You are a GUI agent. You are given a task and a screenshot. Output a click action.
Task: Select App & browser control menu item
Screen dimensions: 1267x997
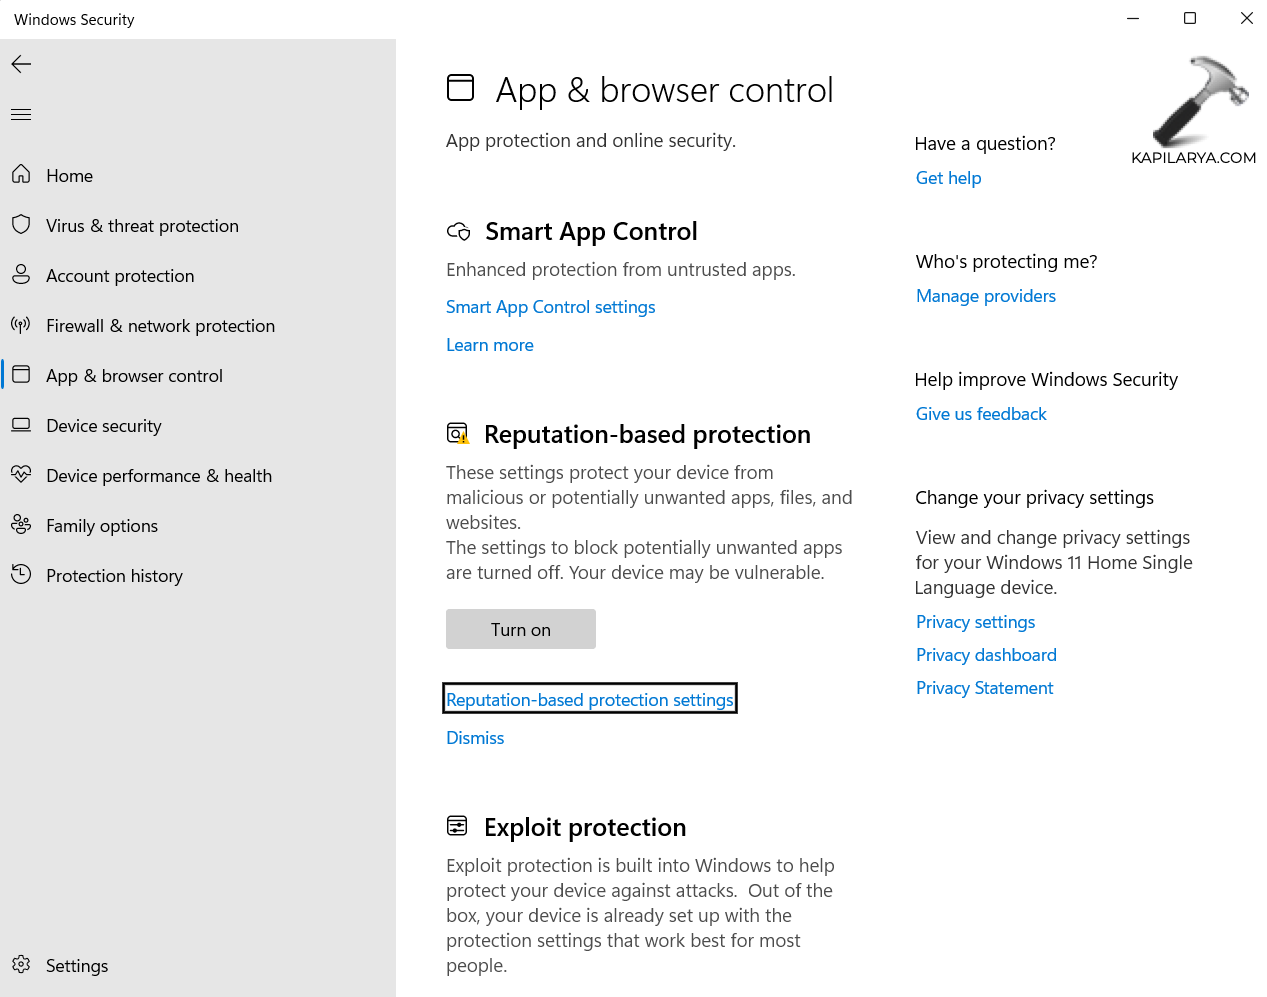[x=134, y=376]
